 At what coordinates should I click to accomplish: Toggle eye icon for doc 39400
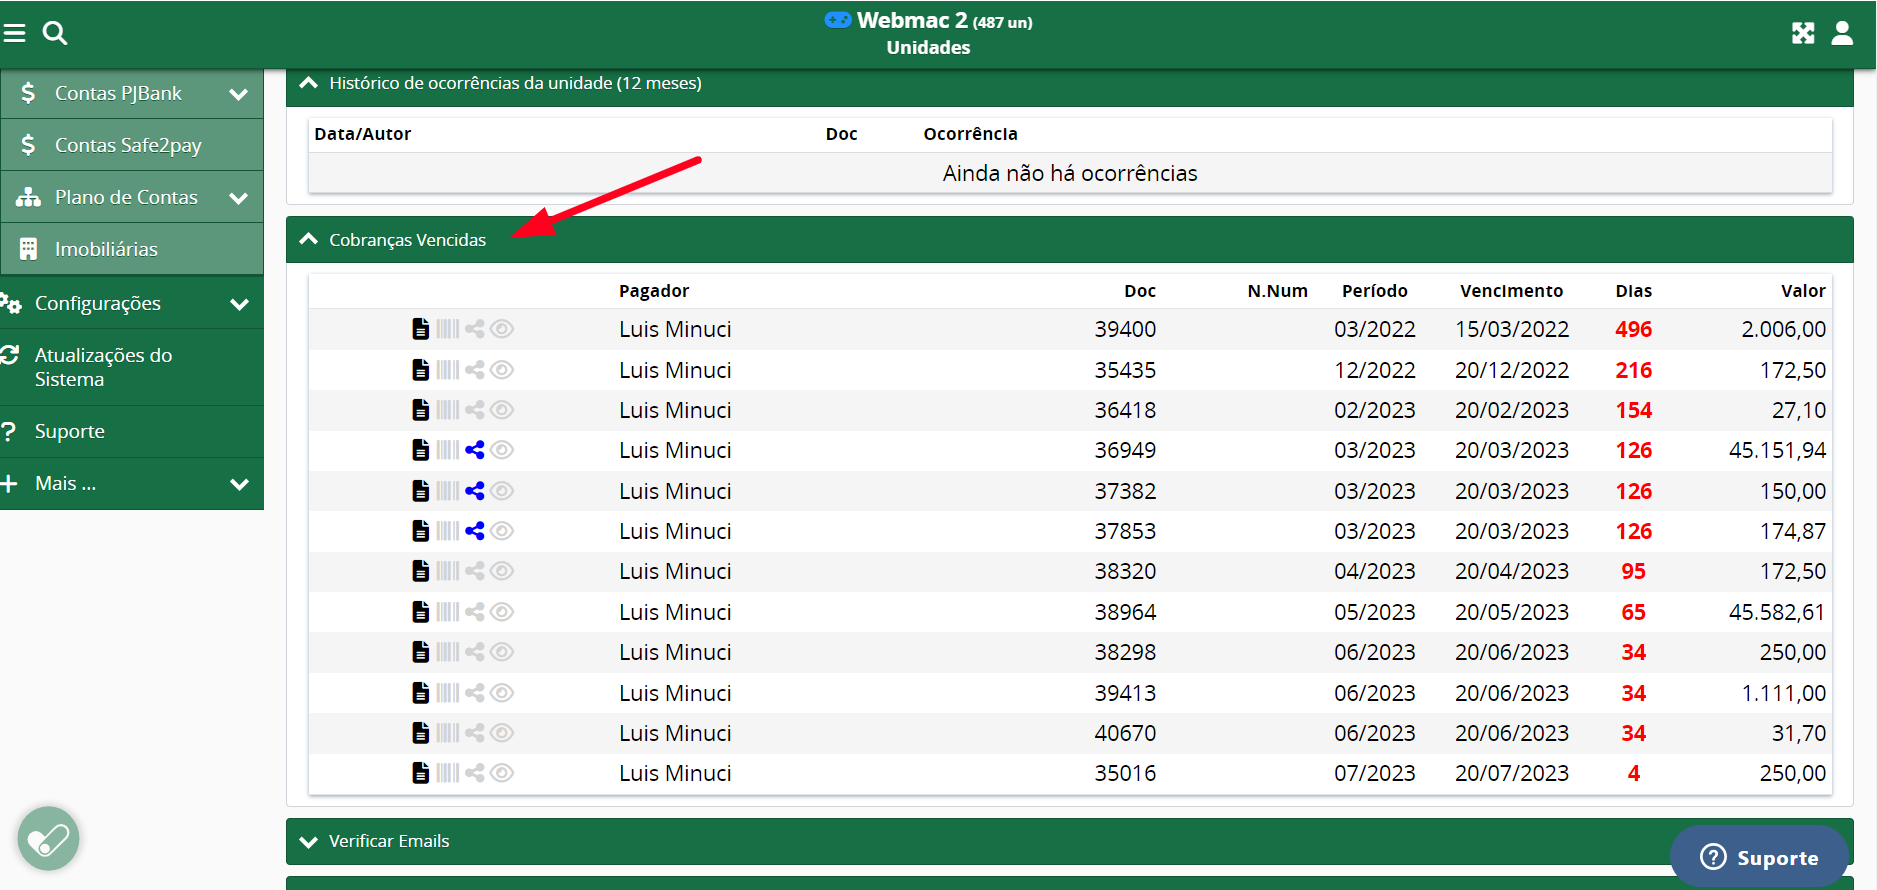tap(502, 329)
